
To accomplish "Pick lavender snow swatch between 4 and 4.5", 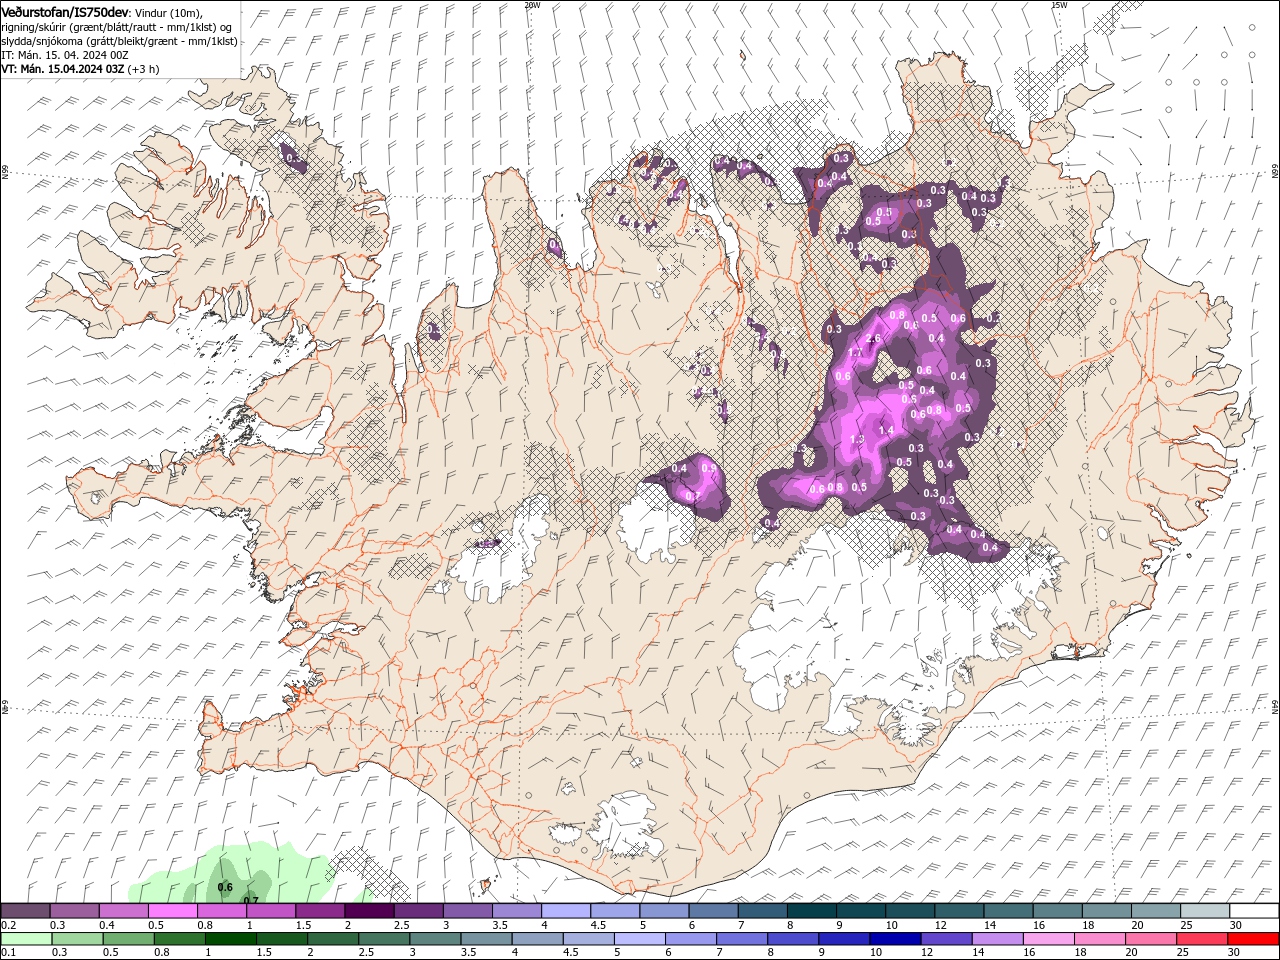I will [565, 911].
